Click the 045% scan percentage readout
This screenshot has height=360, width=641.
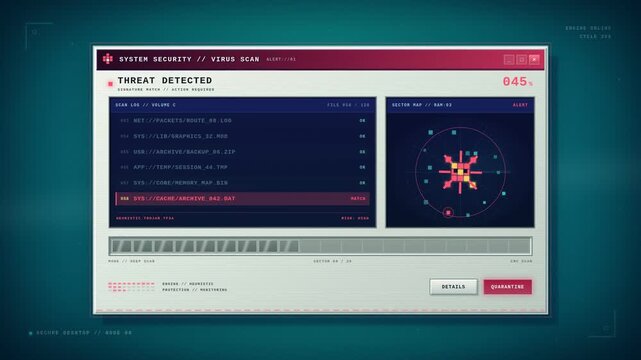point(518,82)
